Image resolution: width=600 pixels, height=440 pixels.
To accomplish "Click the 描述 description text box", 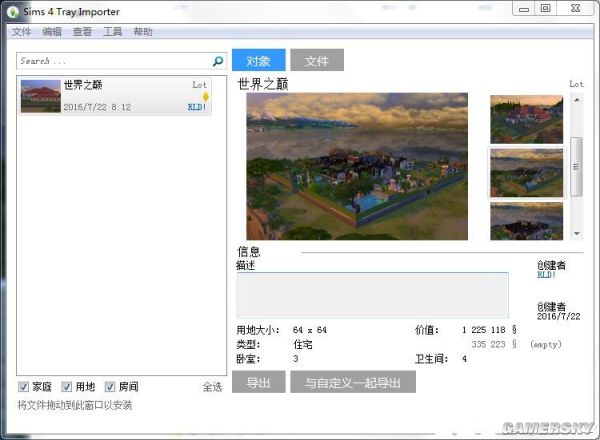I will tap(373, 295).
